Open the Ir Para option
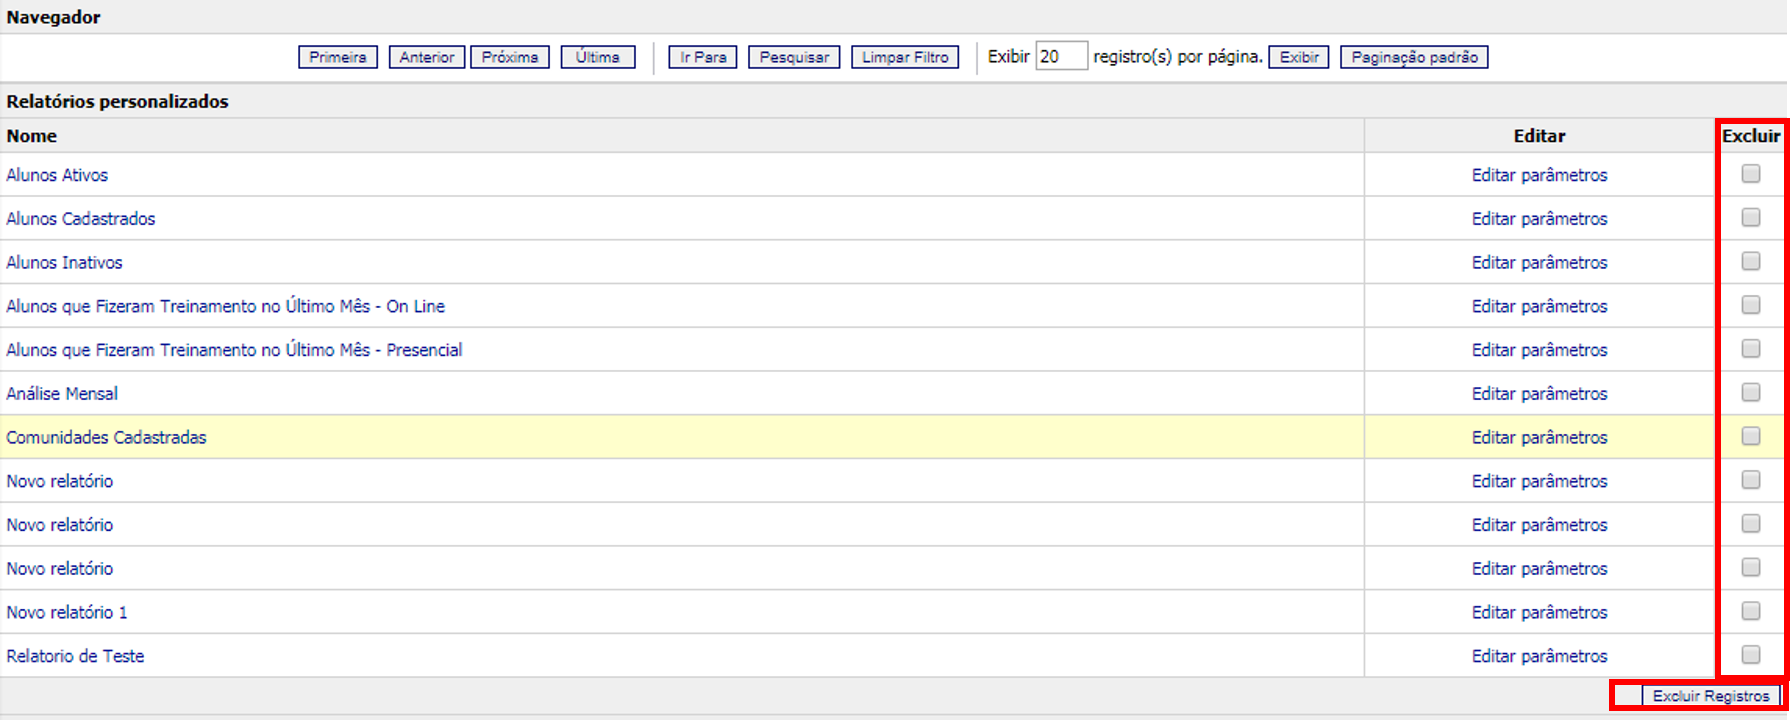Screen dimensions: 1790x720 click(x=703, y=57)
